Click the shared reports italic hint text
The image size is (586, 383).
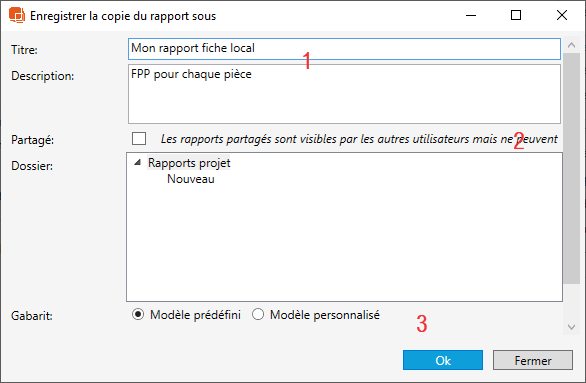click(359, 139)
